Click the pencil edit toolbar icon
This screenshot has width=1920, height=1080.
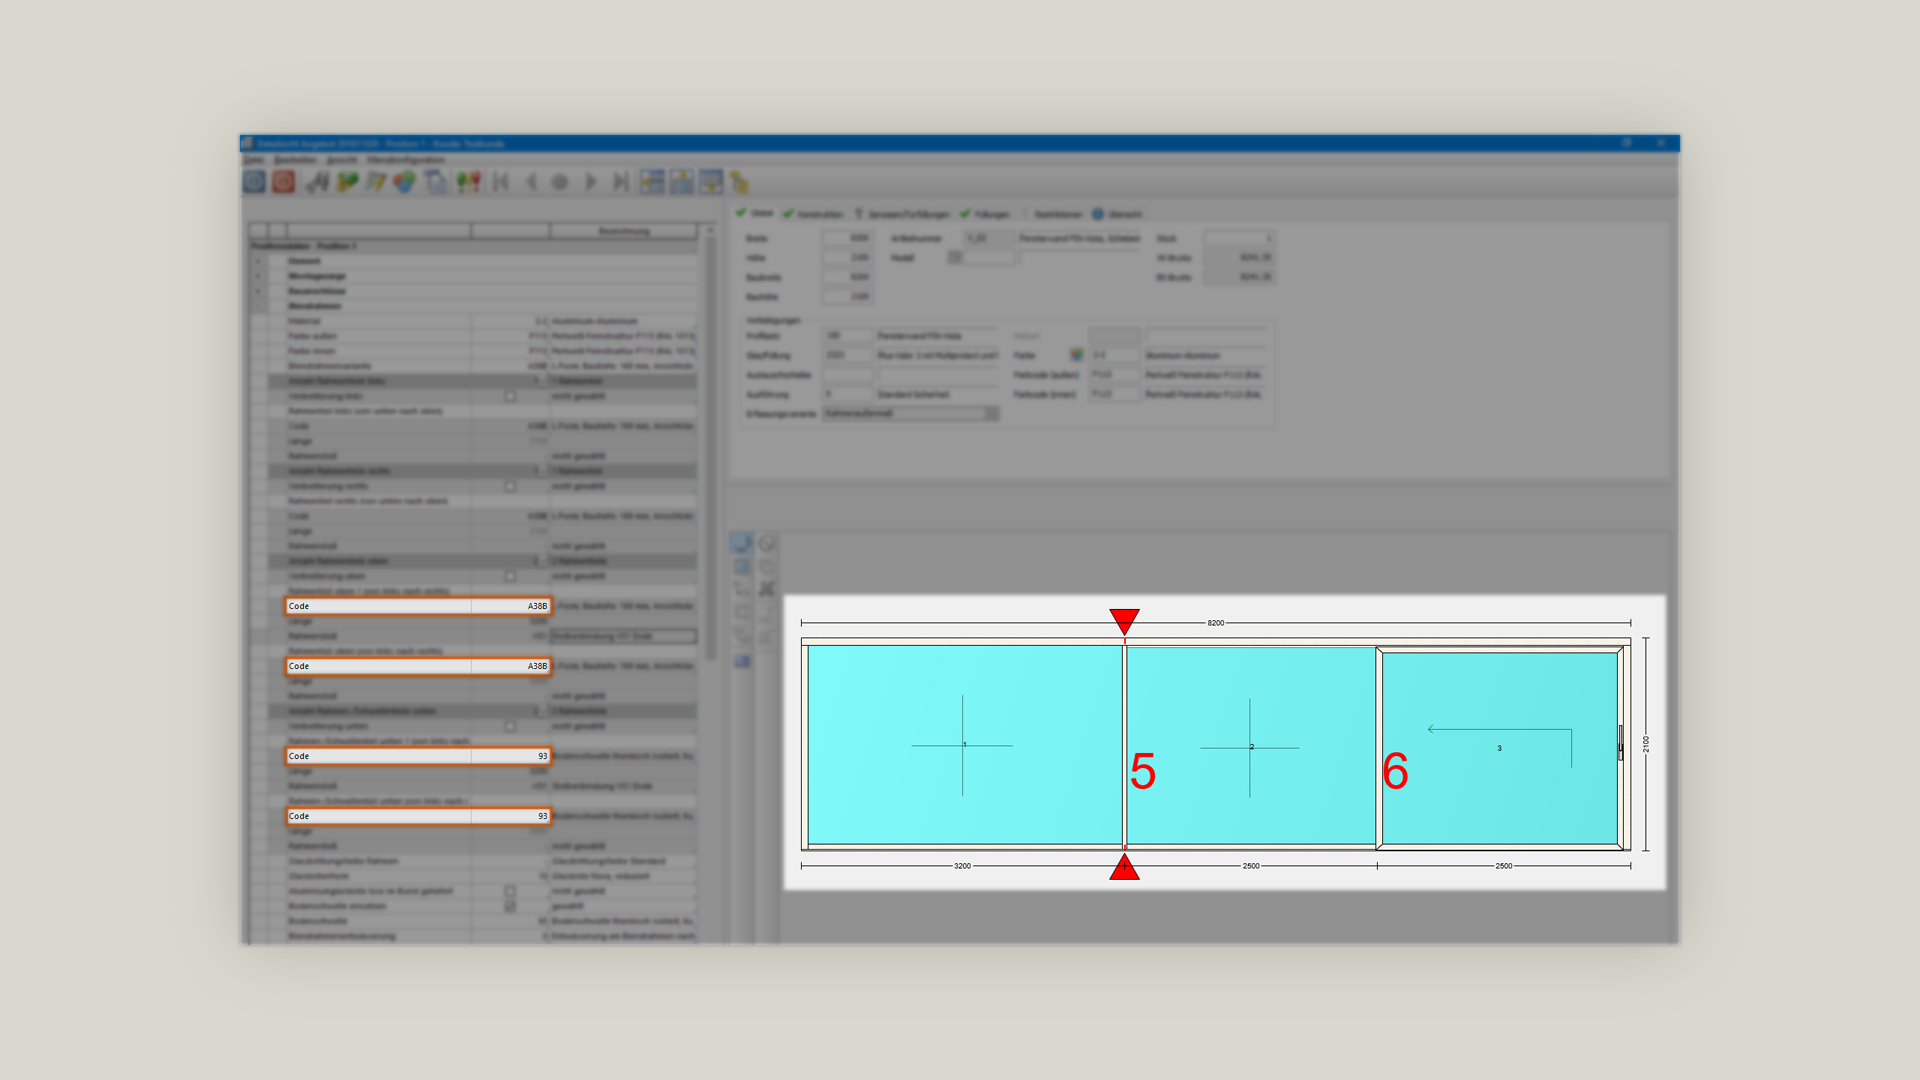click(x=376, y=182)
